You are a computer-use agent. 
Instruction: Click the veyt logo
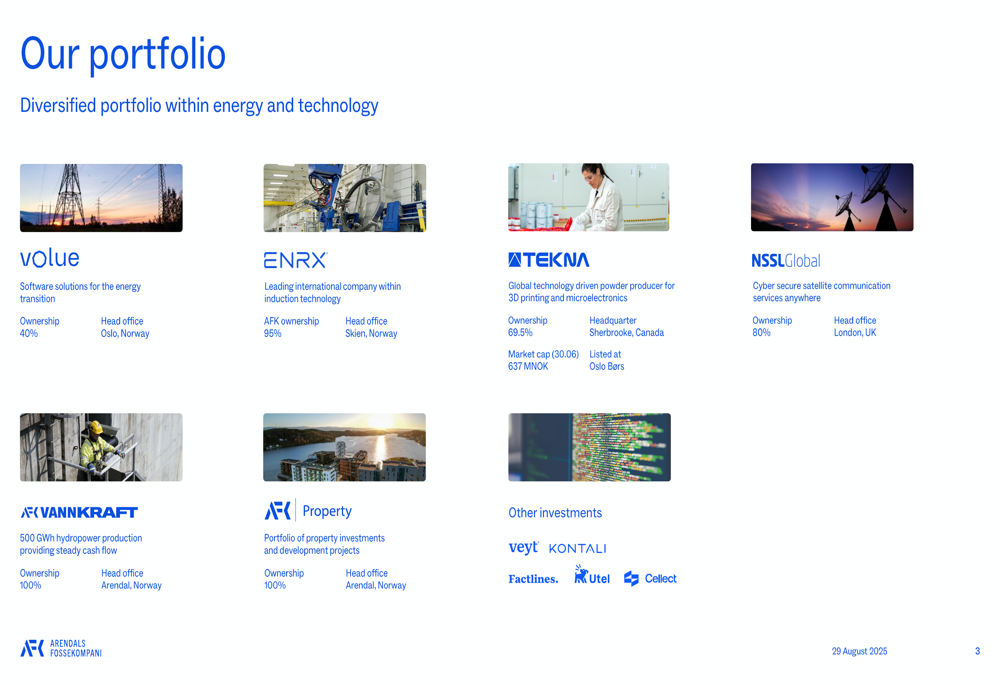tap(524, 548)
